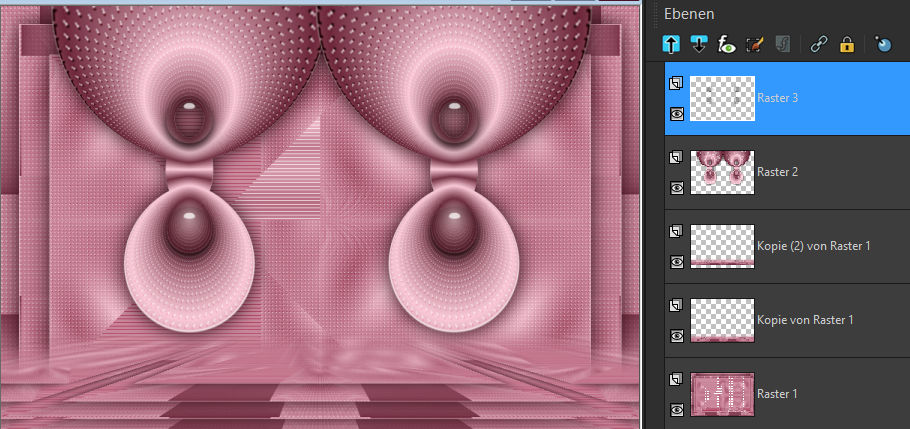The image size is (910, 429).
Task: Select the Kopie (2) von Raster 1 thumbnail
Action: 722,246
